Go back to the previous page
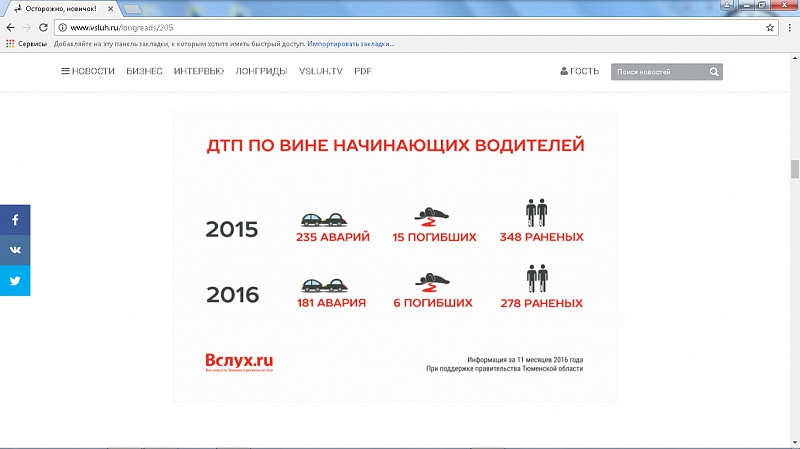Viewport: 800px width, 449px height. pos(10,27)
